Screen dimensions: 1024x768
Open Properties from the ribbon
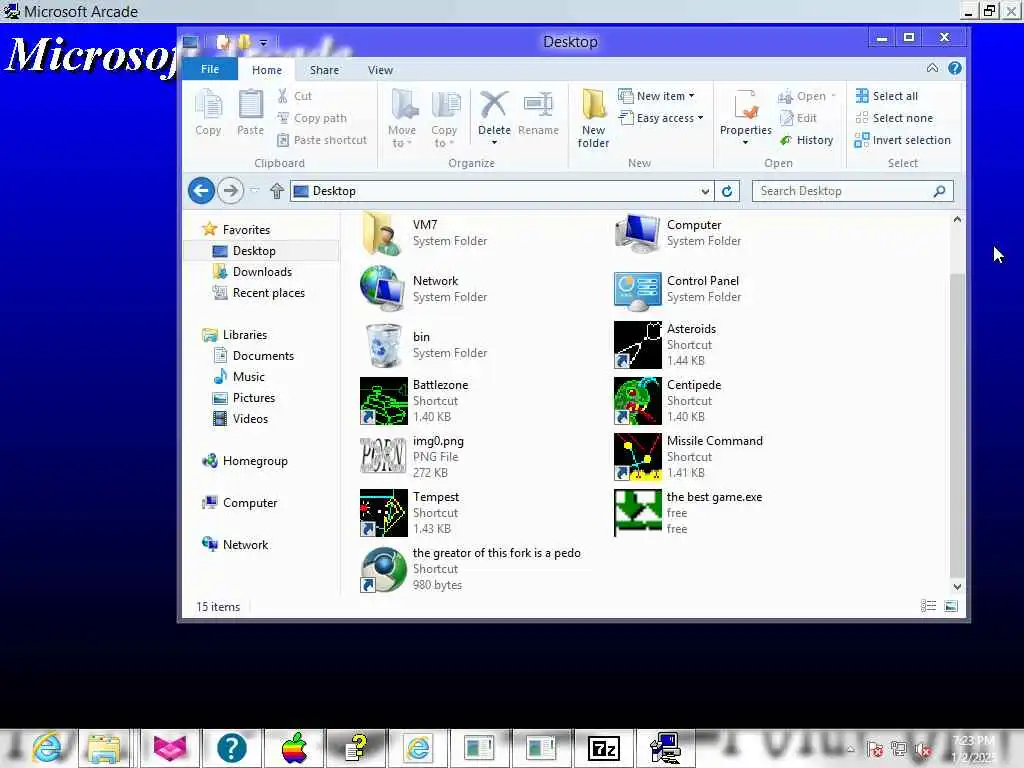pos(746,117)
